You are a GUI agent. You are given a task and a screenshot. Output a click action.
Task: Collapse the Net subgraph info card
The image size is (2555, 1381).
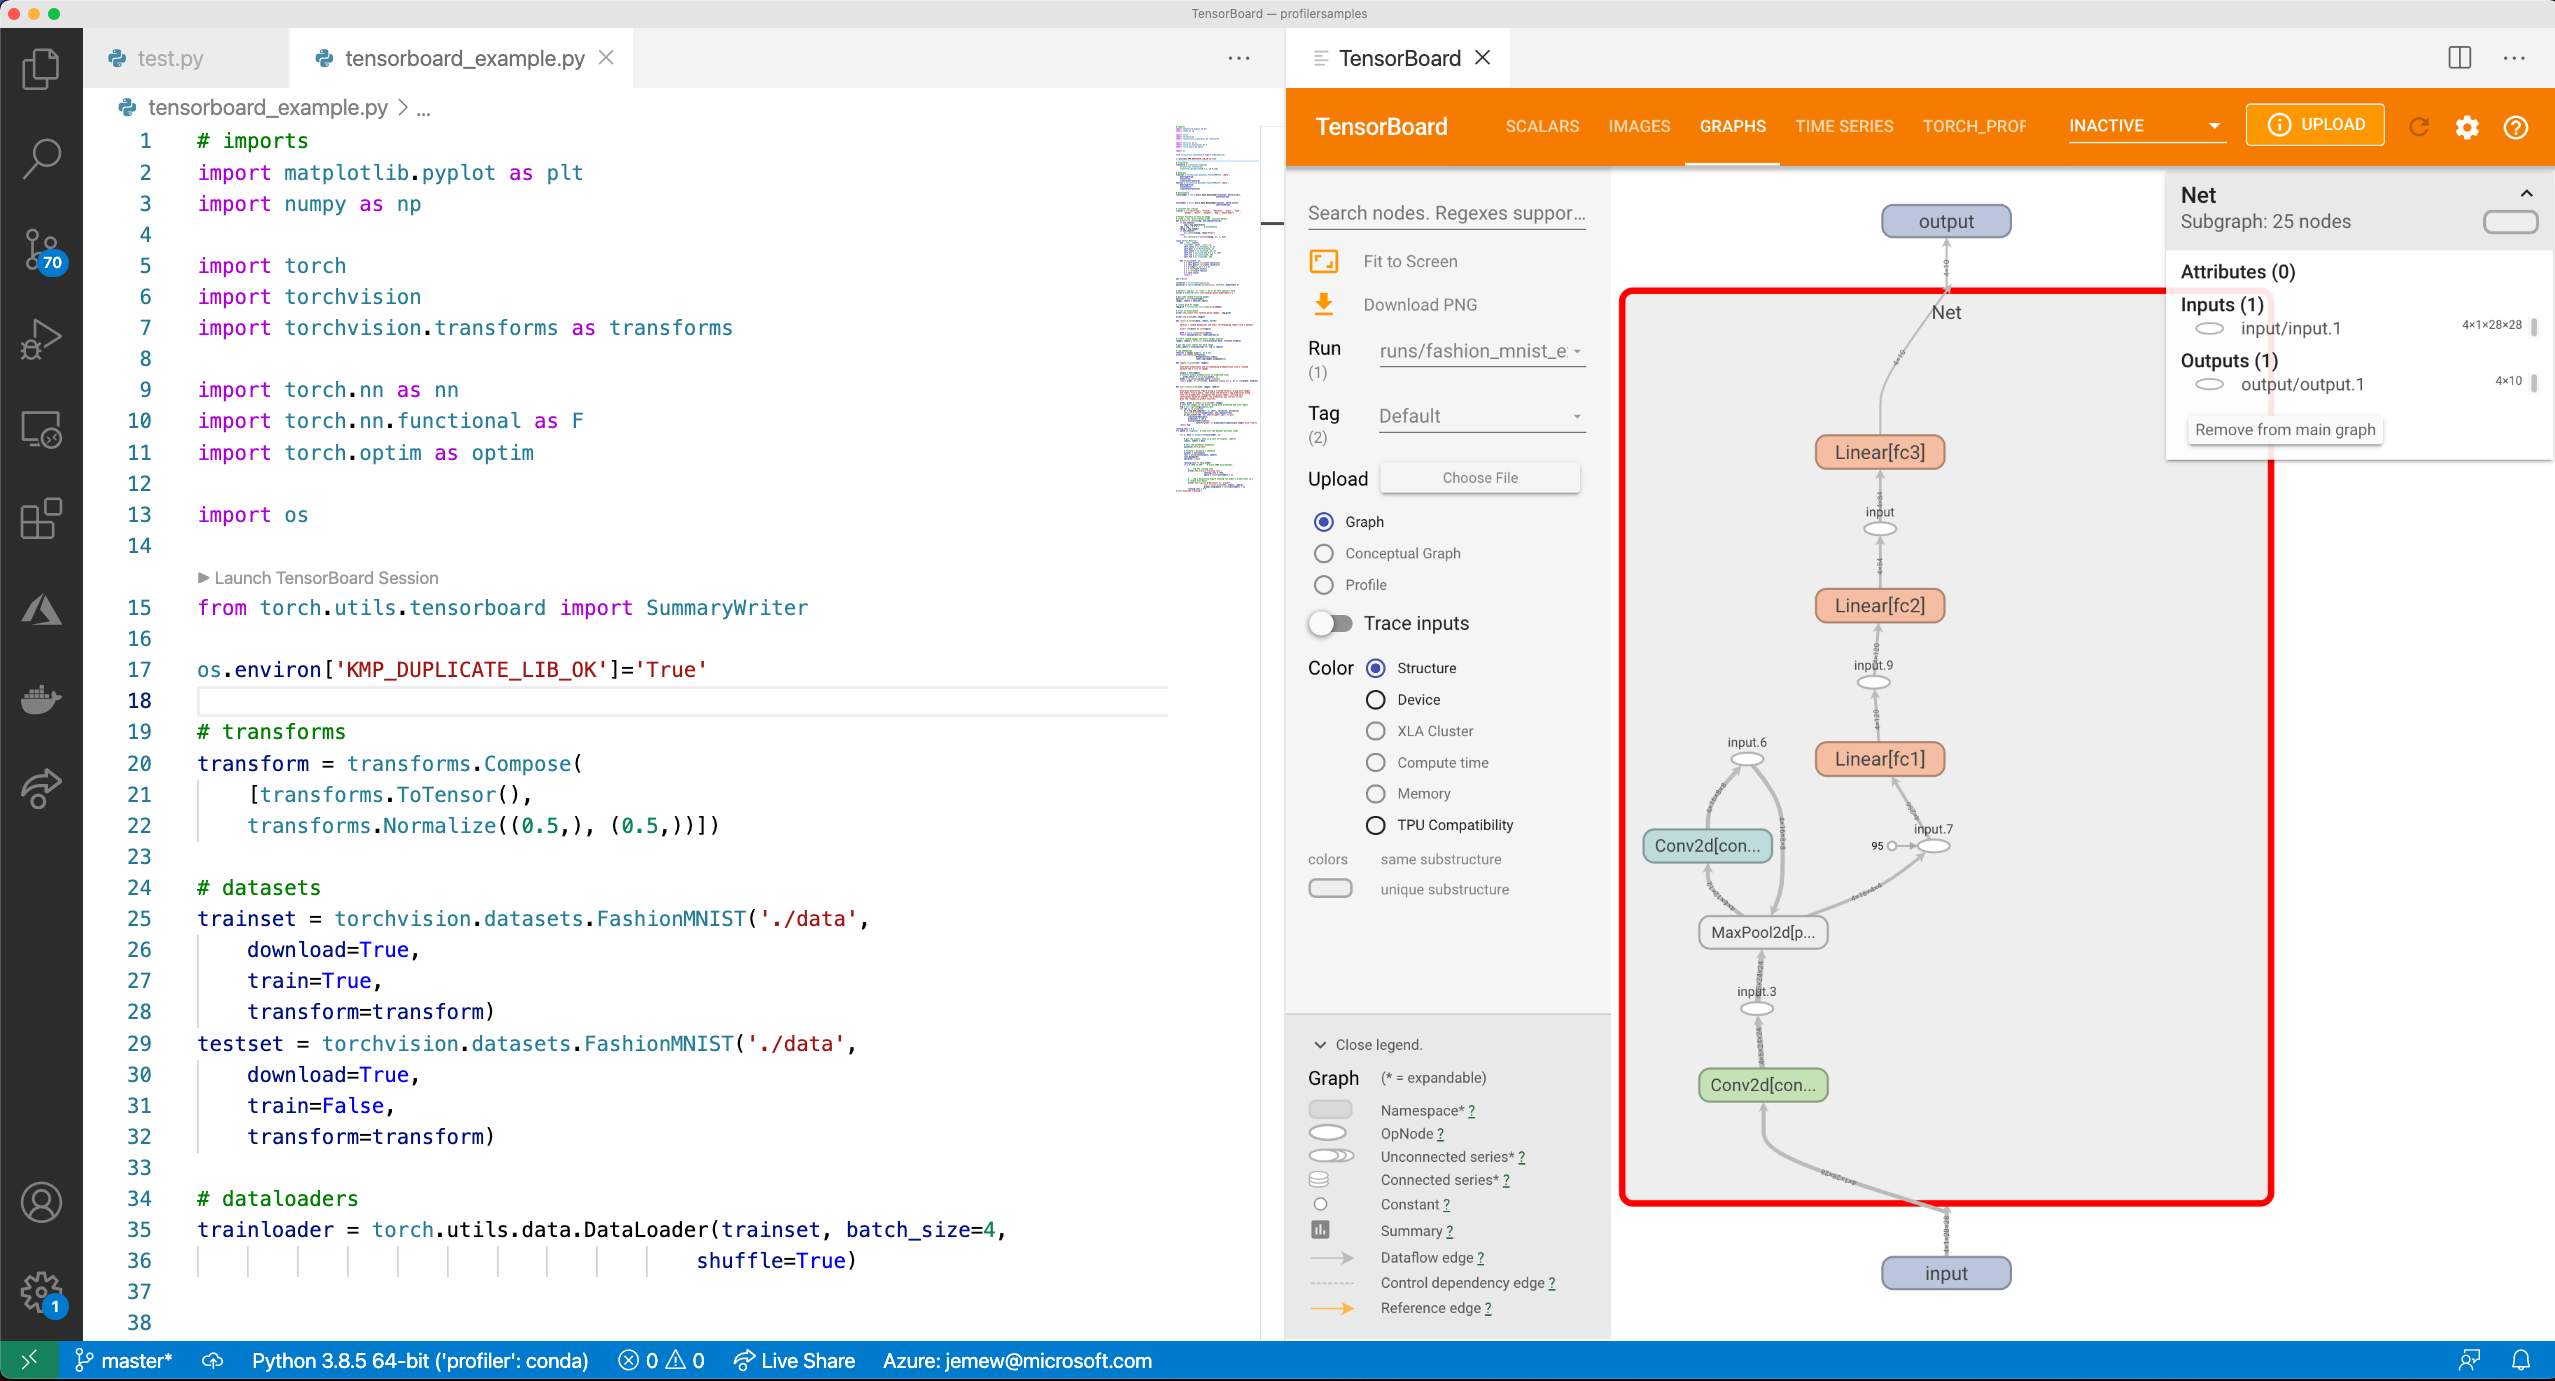(2525, 193)
